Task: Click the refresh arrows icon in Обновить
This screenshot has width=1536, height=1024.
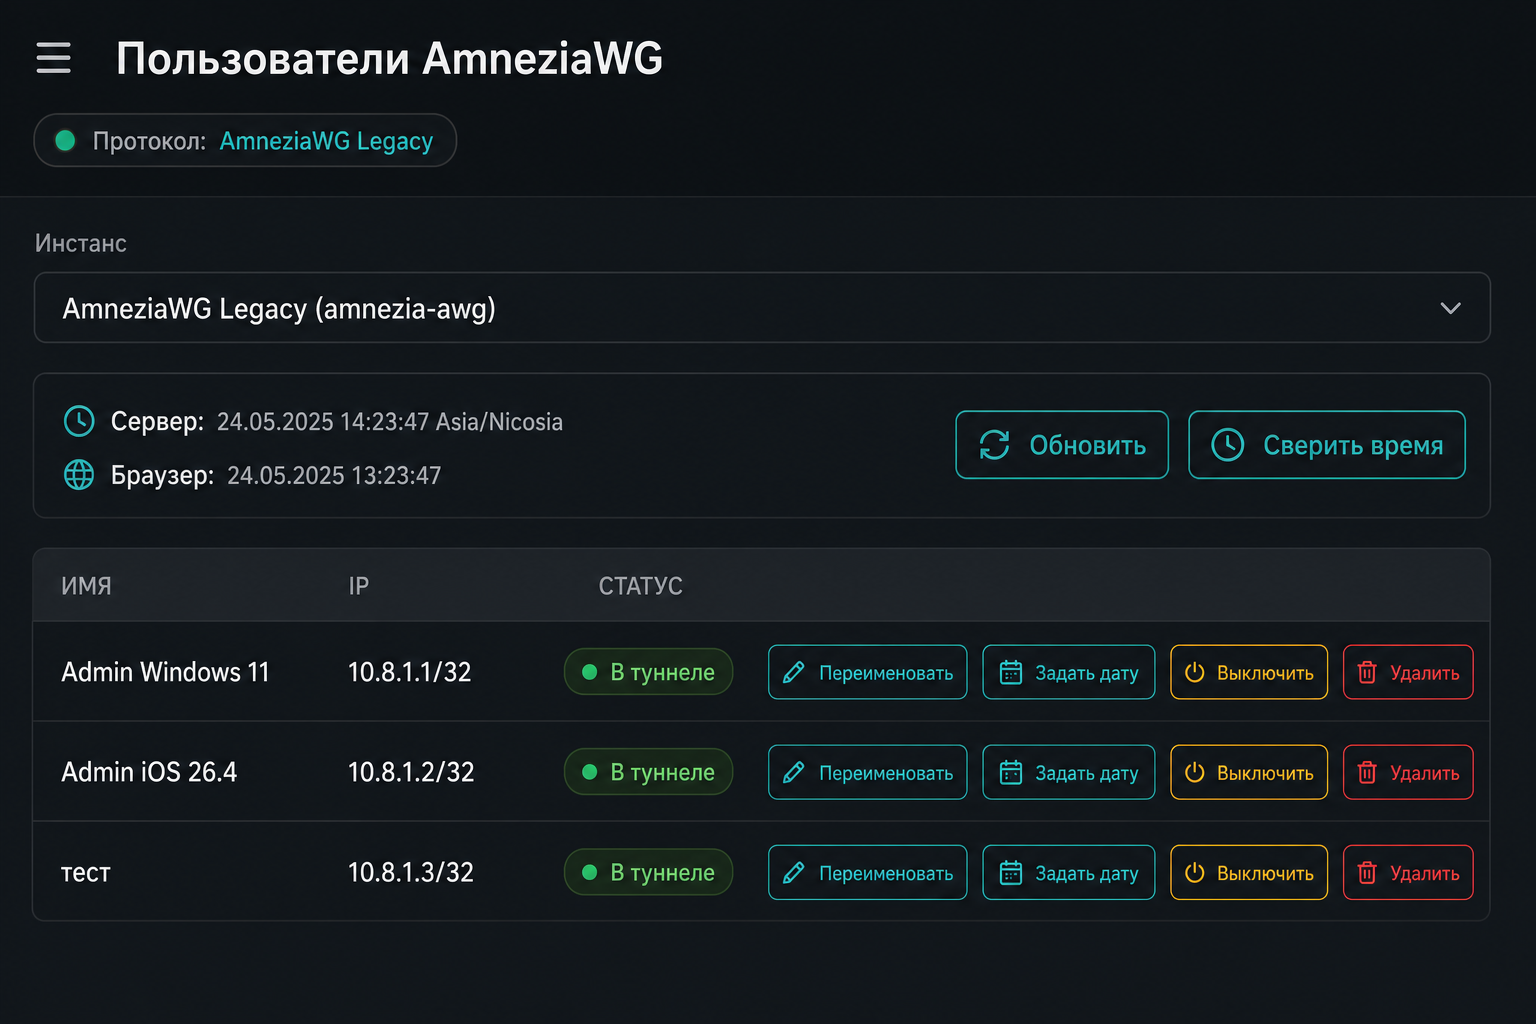Action: (994, 445)
